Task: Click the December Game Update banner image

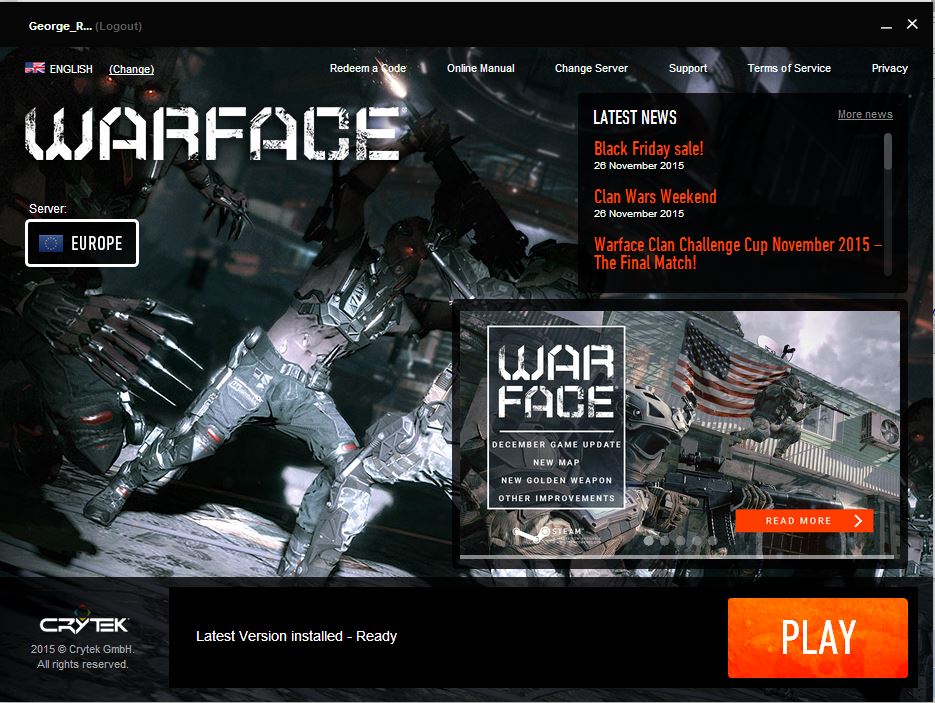Action: point(680,433)
